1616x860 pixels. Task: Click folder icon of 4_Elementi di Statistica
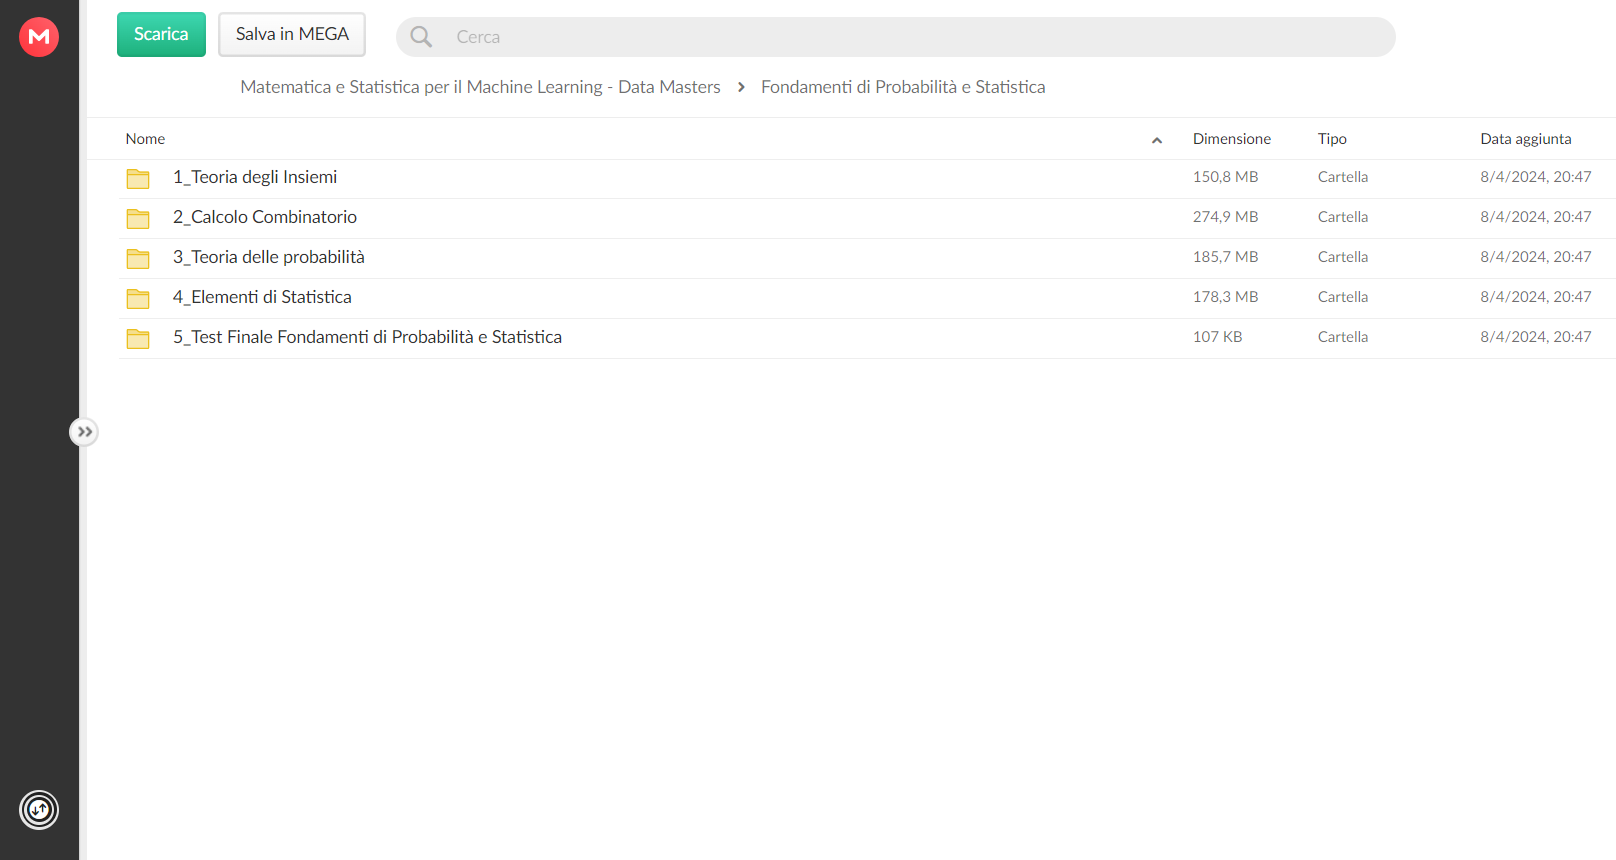click(138, 298)
